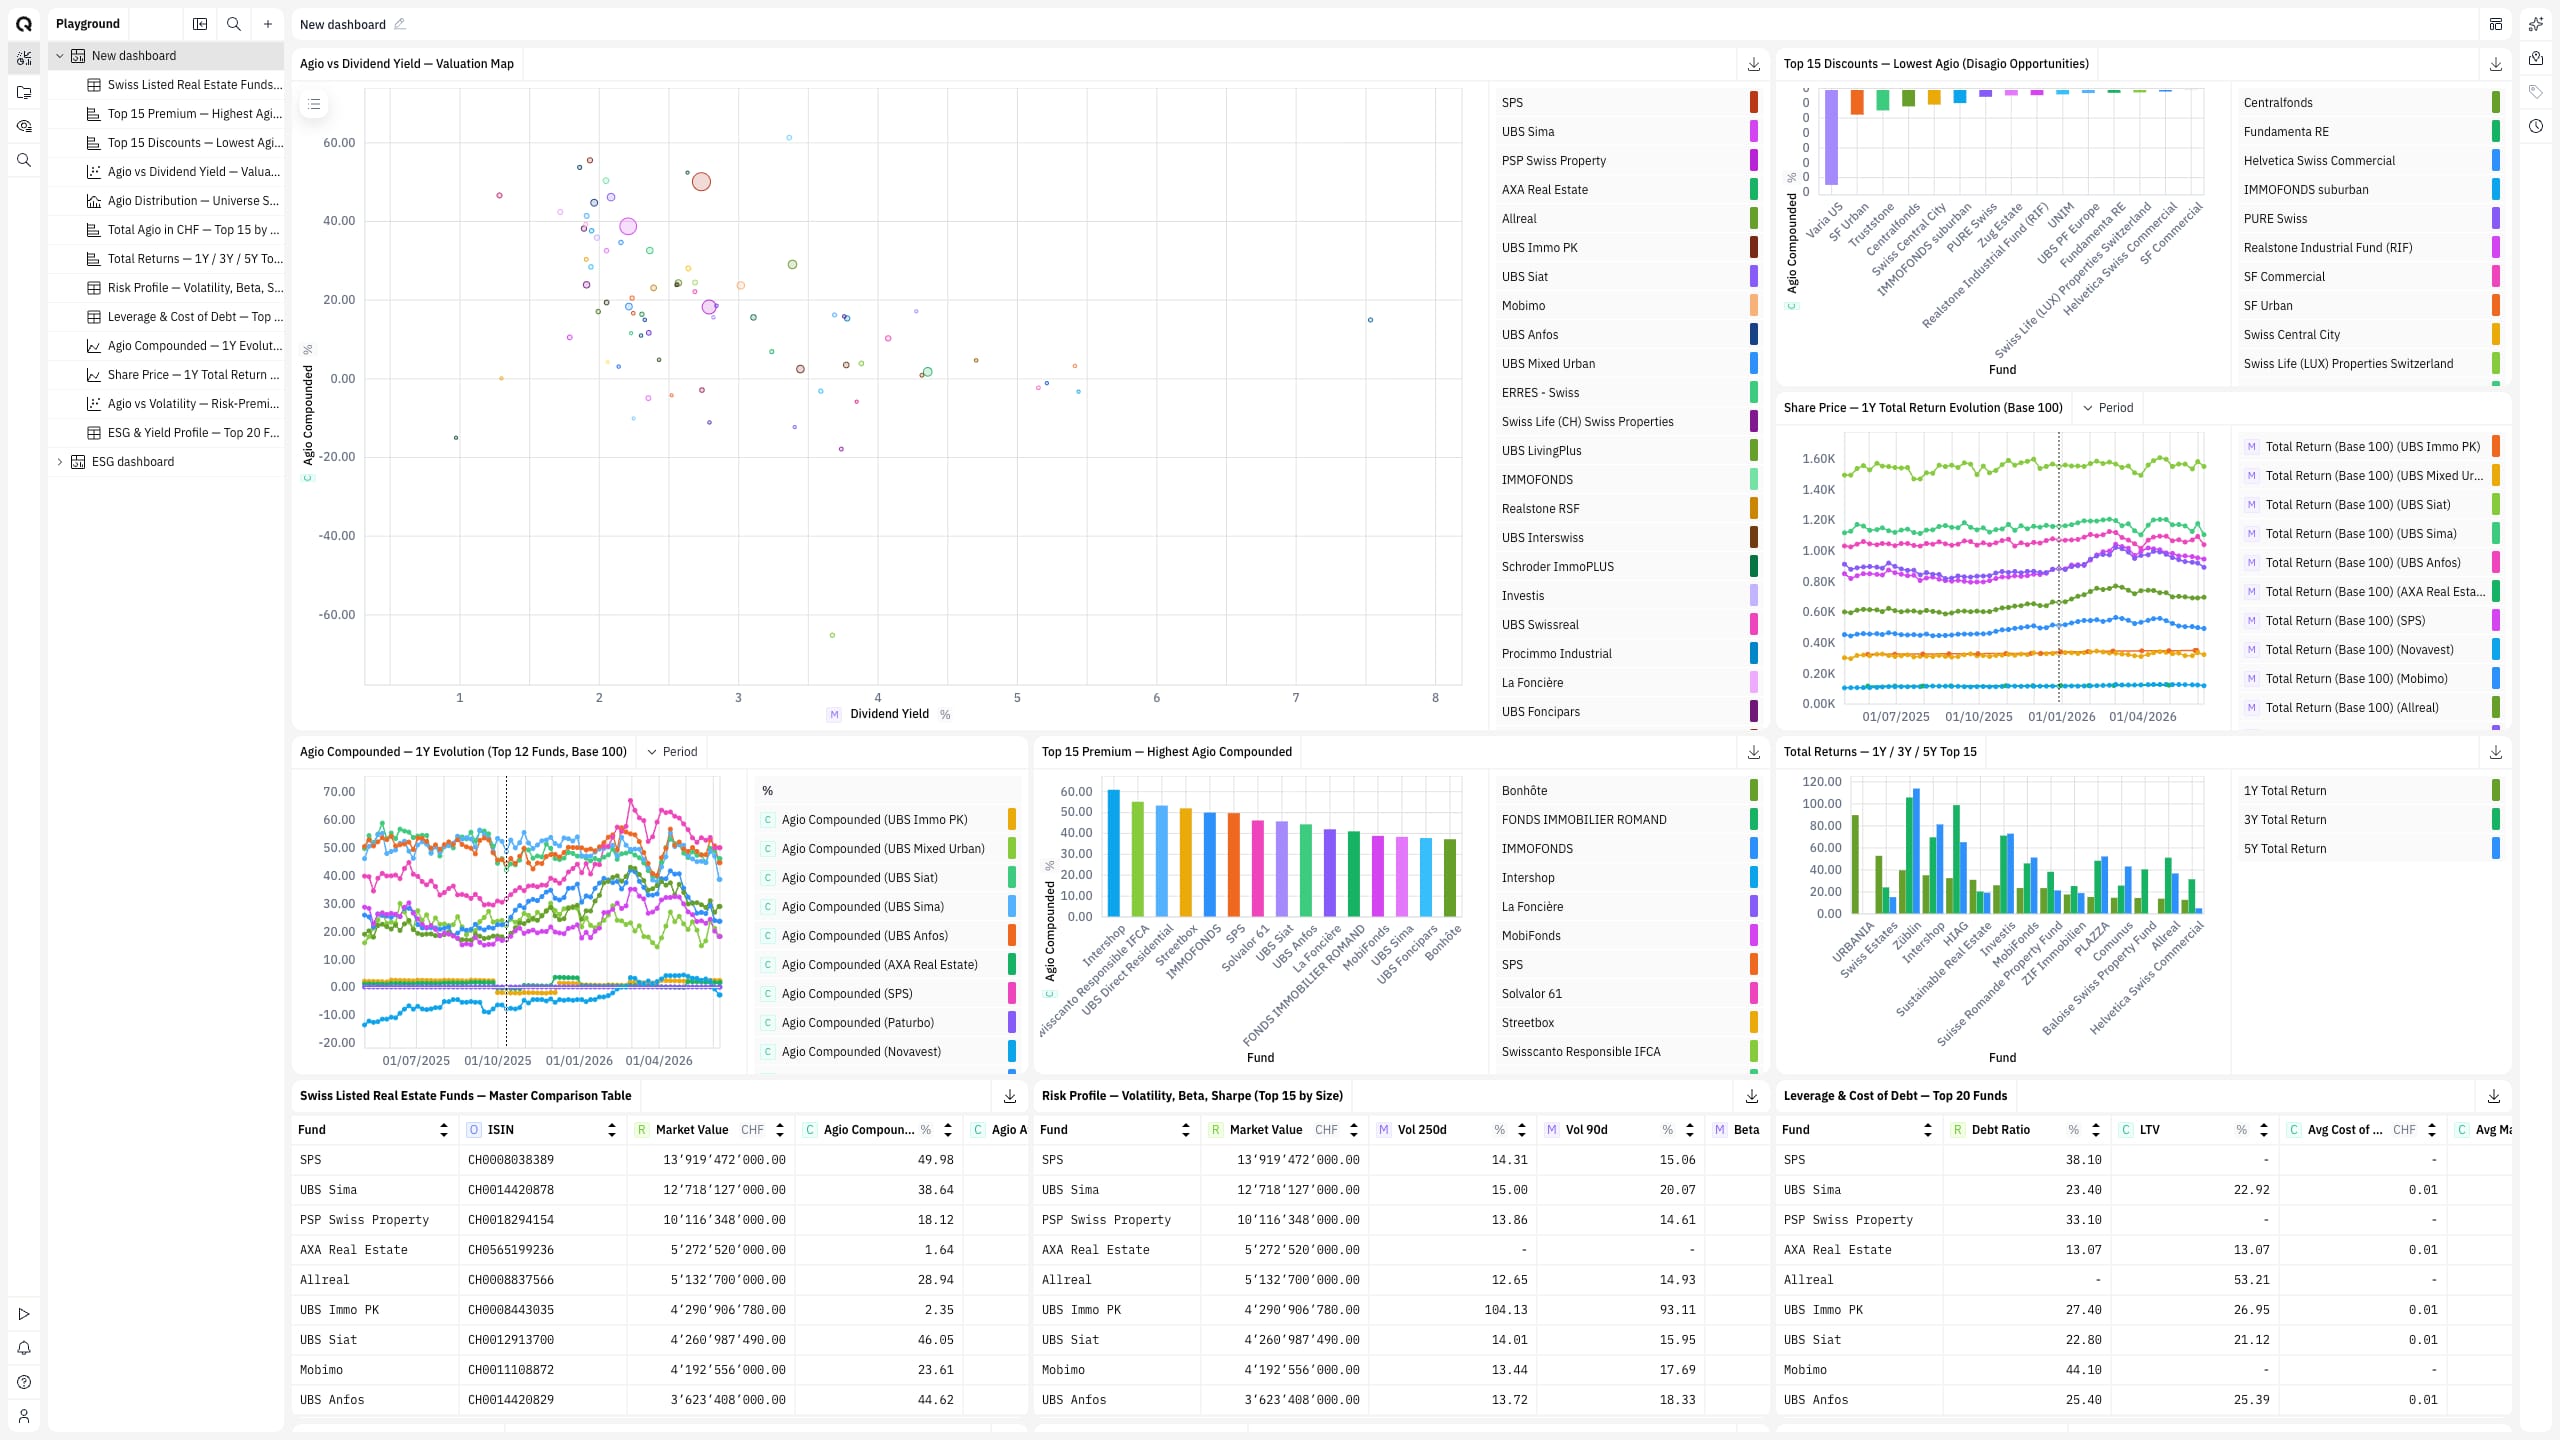Click the play icon in left rail
The height and width of the screenshot is (1440, 2560).
24,1314
